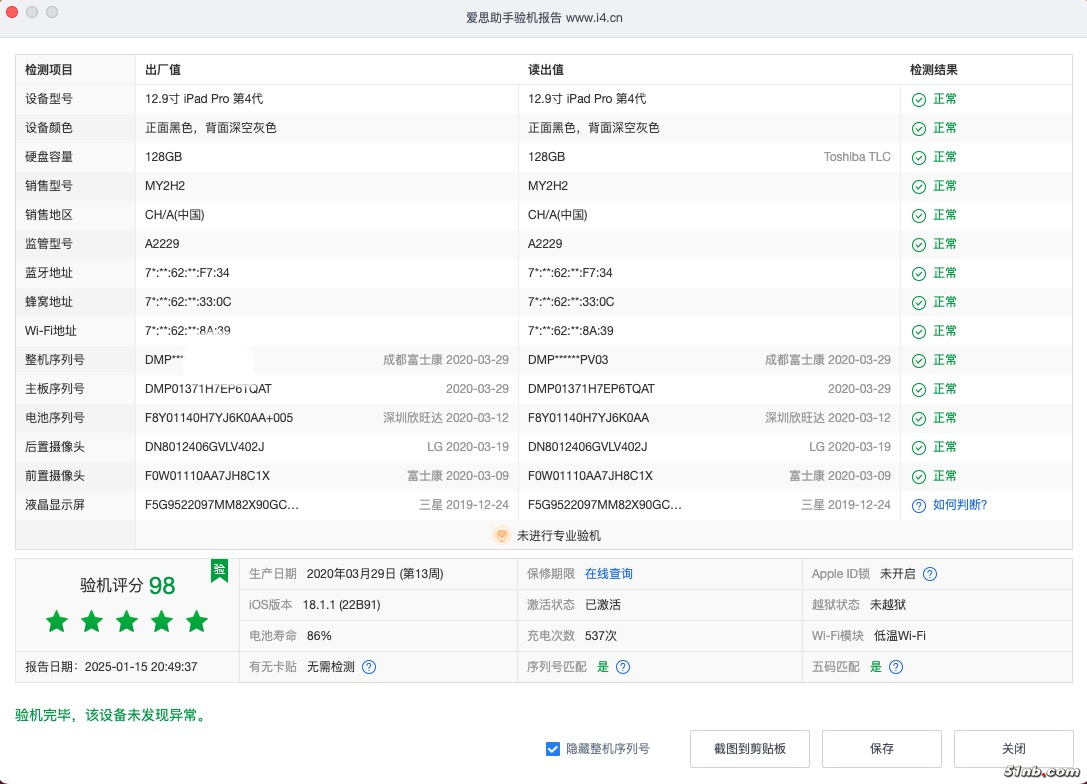1087x784 pixels.
Task: Click 检测结果 column header
Action: pyautogui.click(x=933, y=70)
